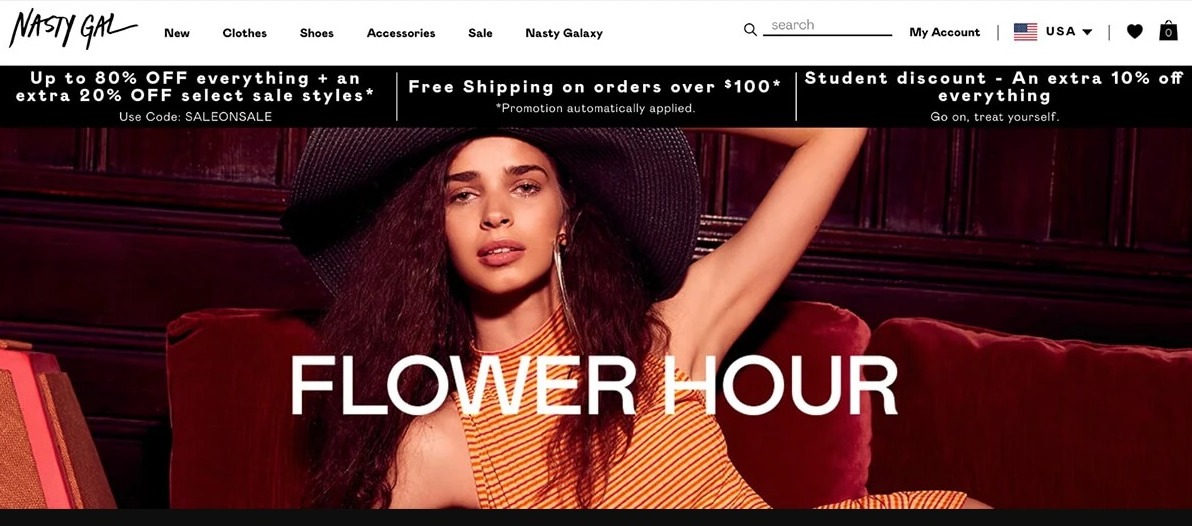The height and width of the screenshot is (526, 1192).
Task: Open the Nasty Galaxy menu
Action: pos(564,33)
